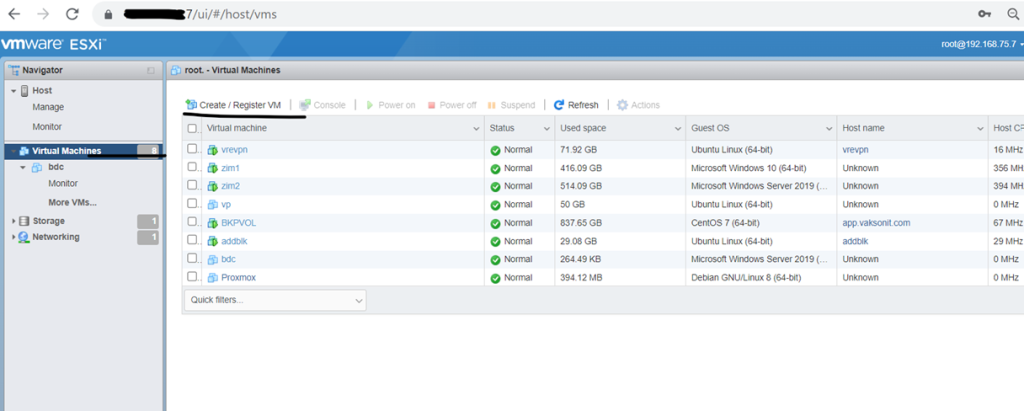Click the Proxmox VM icon
Screen dimensions: 1024x411
pos(212,277)
